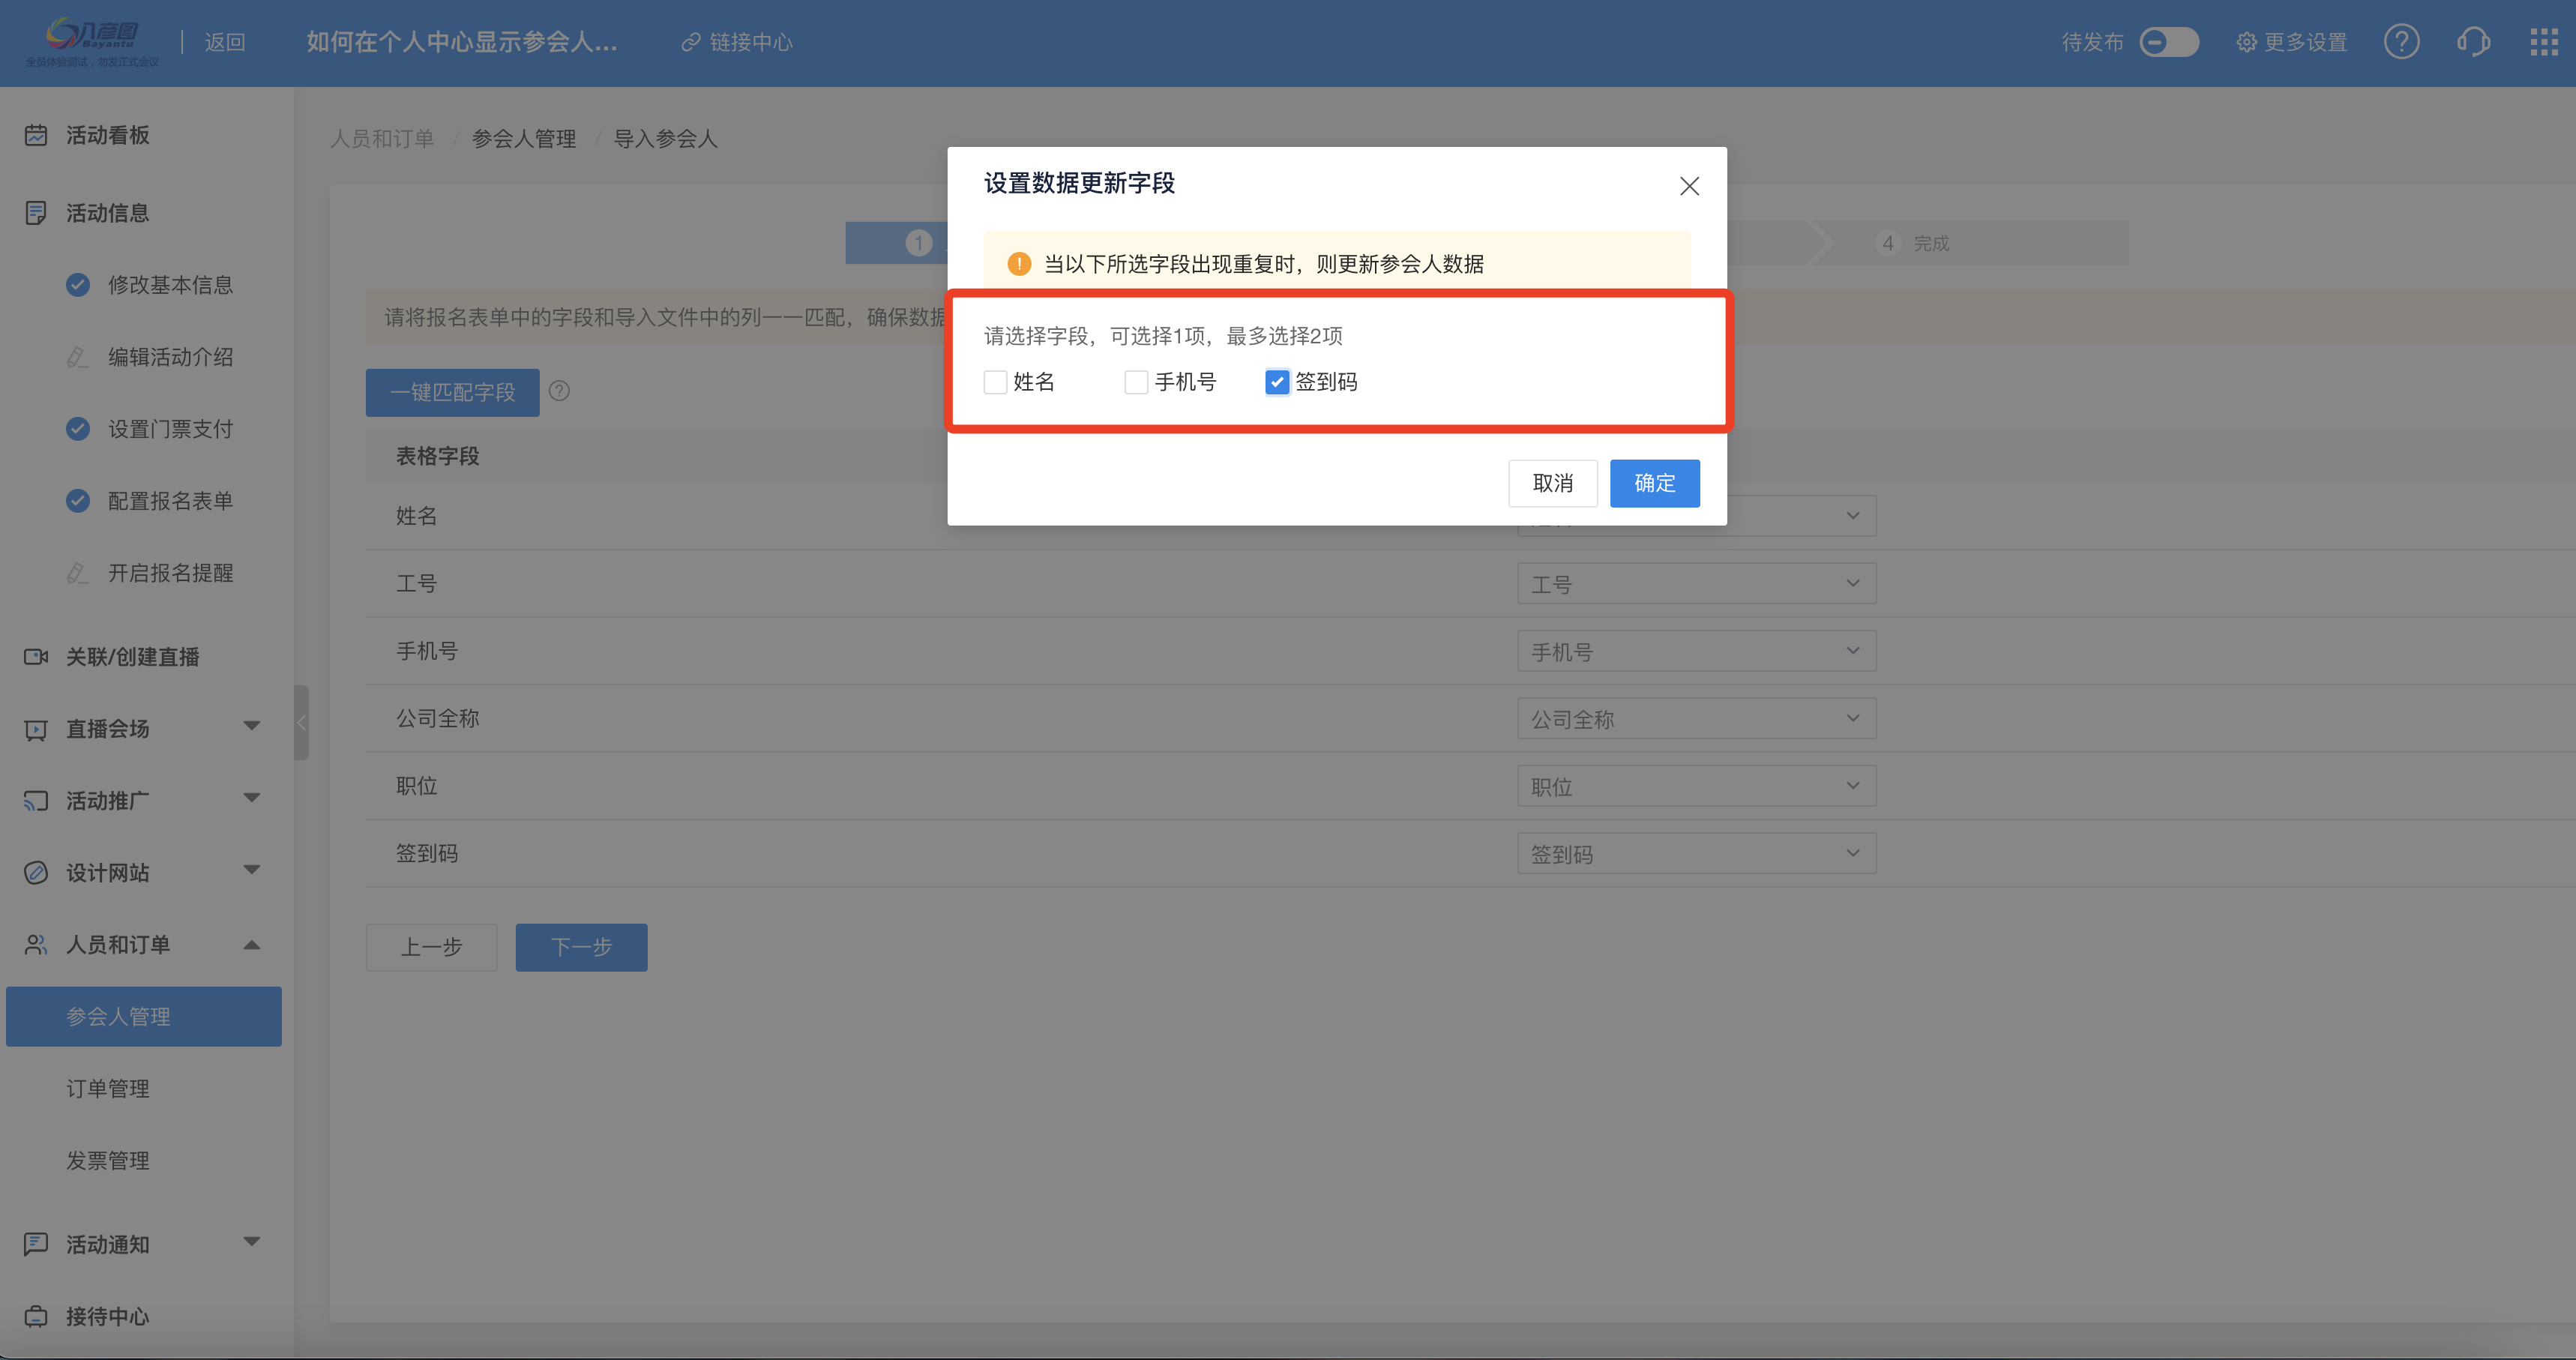
Task: Open the apps grid icon
Action: (x=2543, y=42)
